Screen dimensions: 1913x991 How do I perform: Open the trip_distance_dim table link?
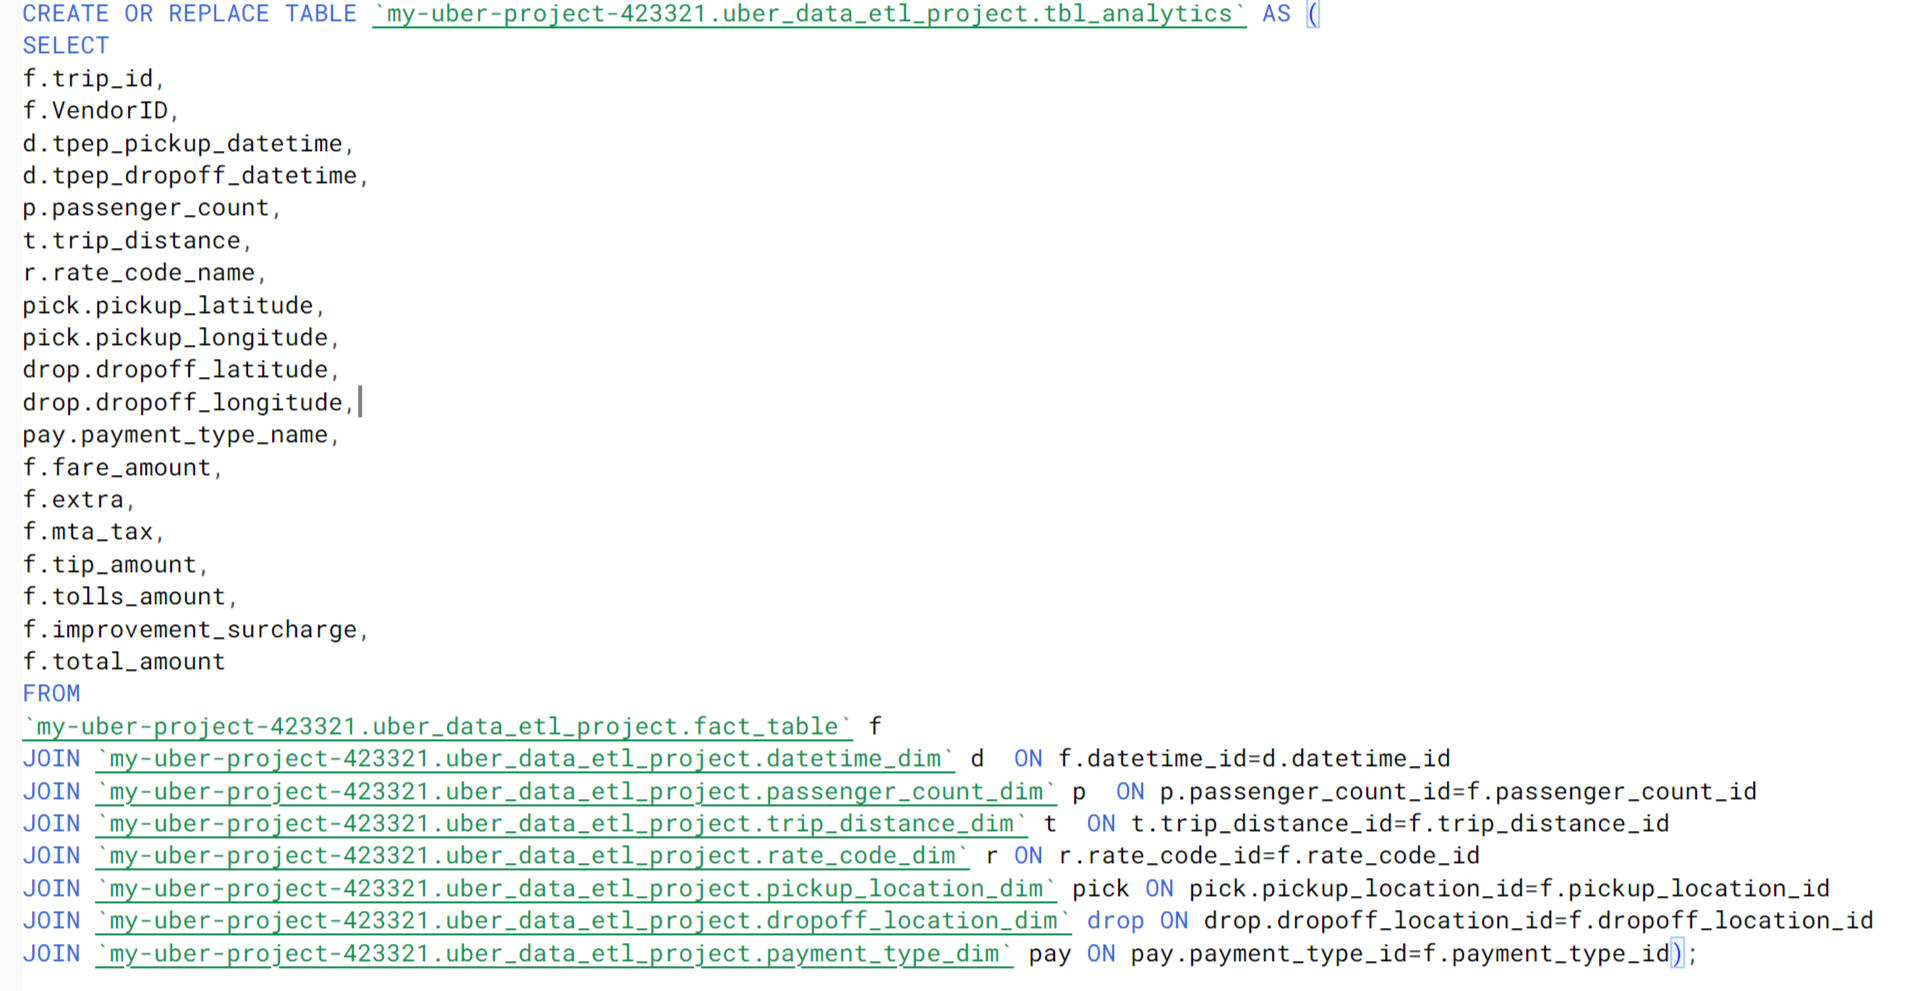pyautogui.click(x=561, y=824)
